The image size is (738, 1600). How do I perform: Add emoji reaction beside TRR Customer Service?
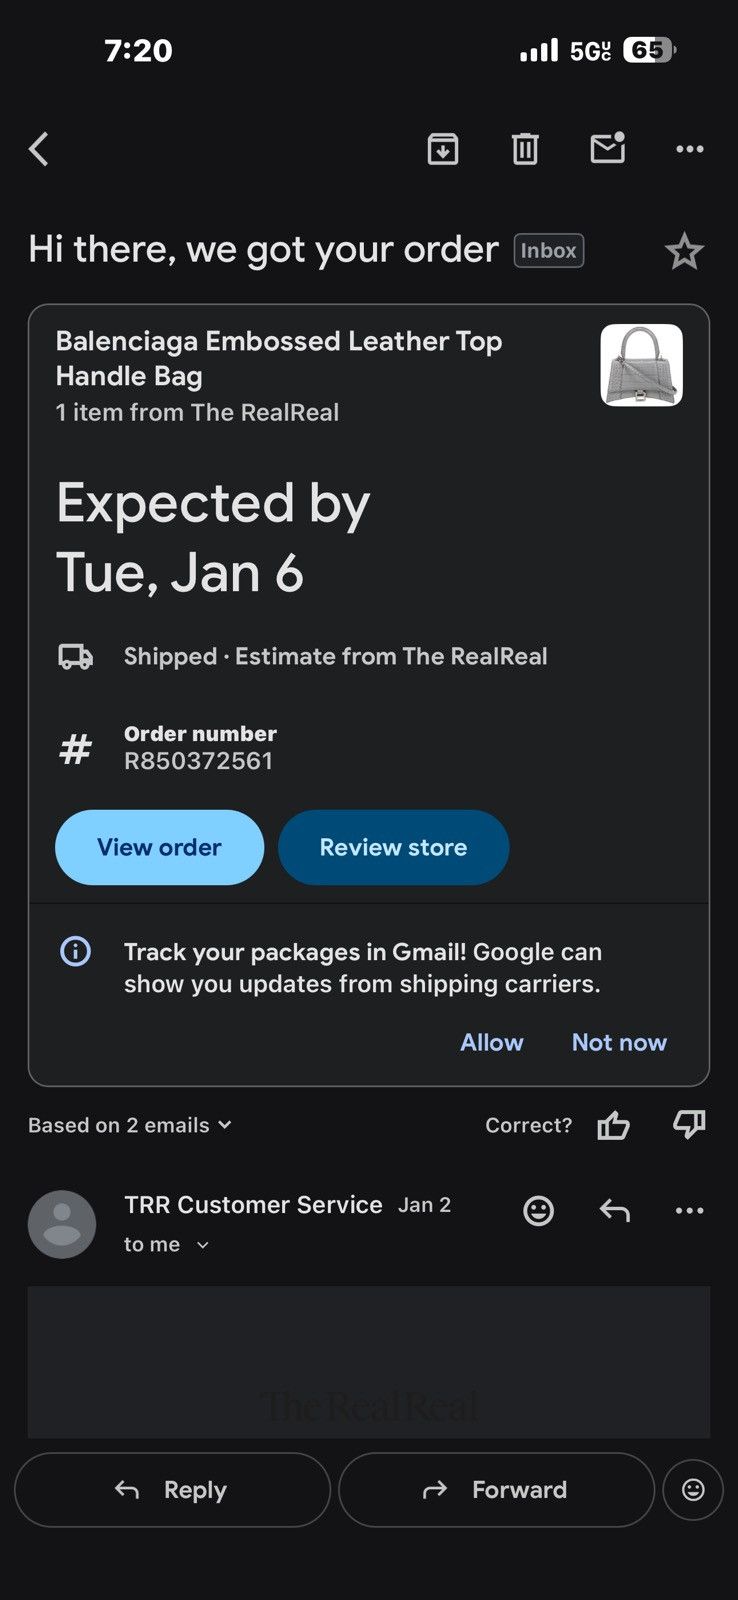tap(539, 1210)
